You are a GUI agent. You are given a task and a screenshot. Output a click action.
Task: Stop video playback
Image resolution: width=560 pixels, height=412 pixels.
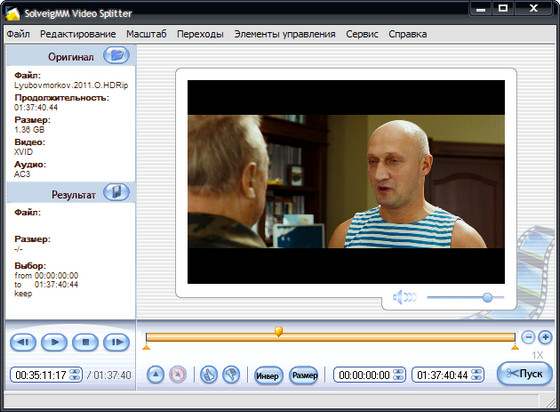[85, 342]
